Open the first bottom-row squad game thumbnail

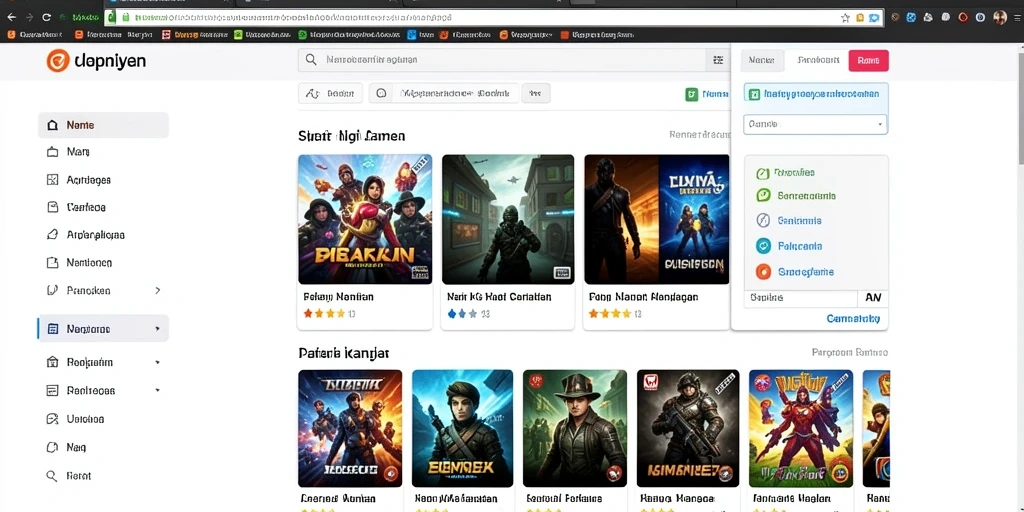click(x=350, y=428)
